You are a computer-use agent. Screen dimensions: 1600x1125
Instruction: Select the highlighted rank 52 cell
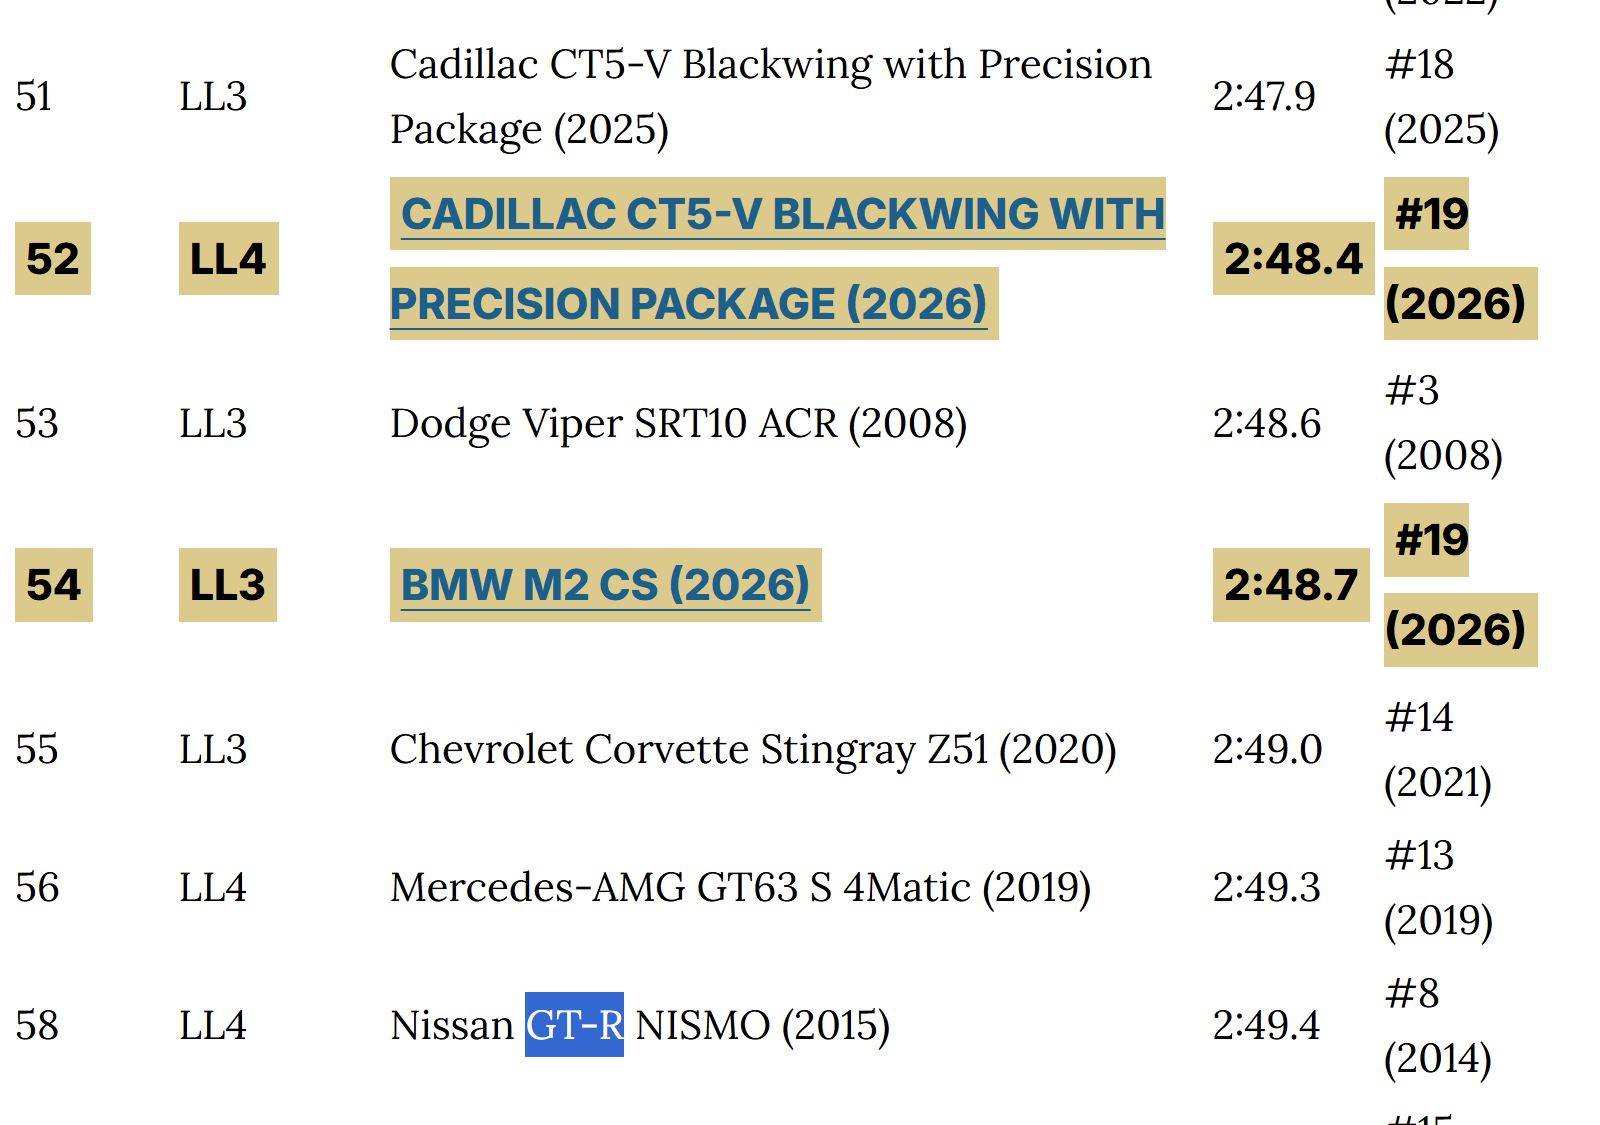click(53, 259)
